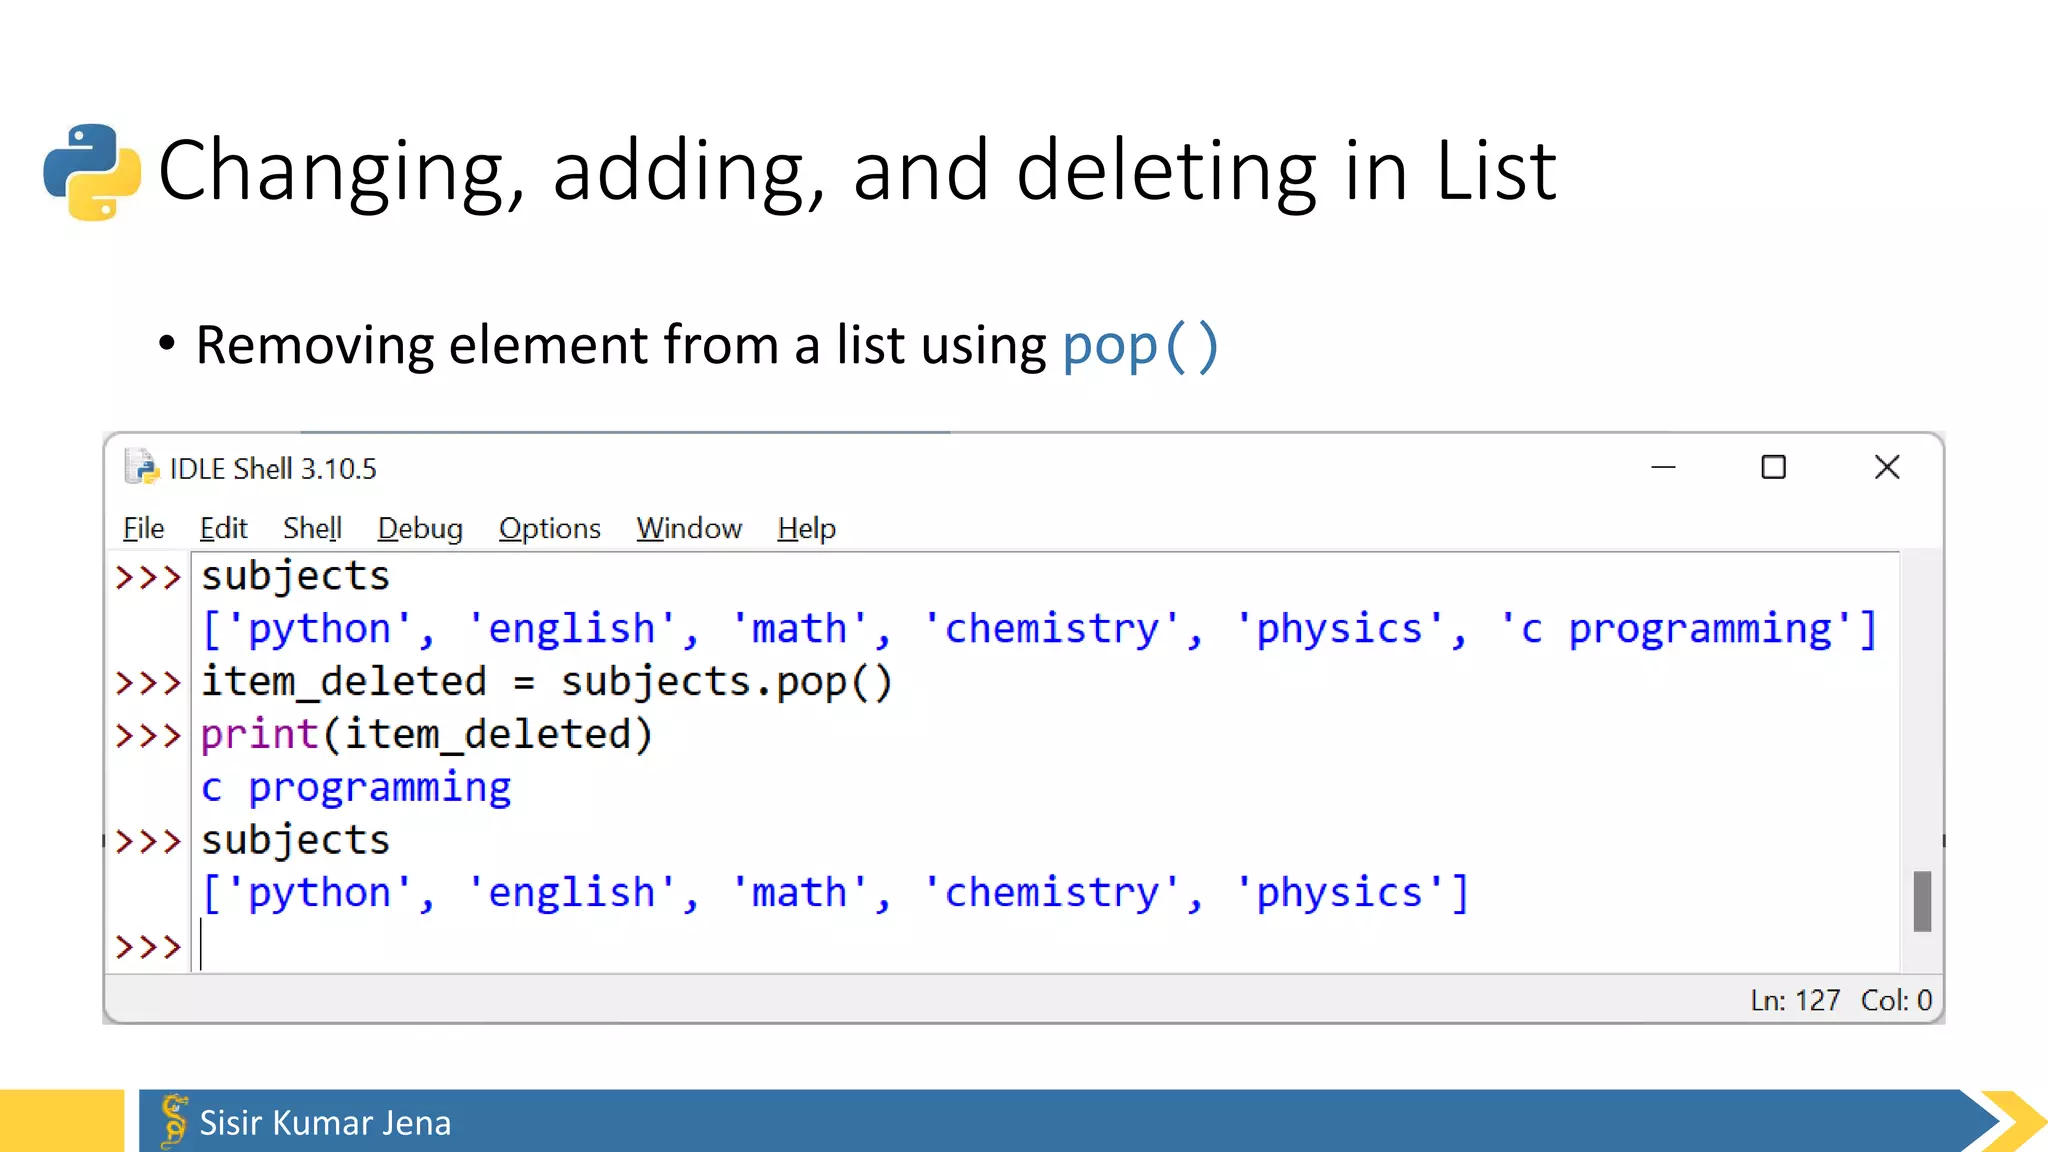Click the 'c programming' output line

(x=356, y=788)
